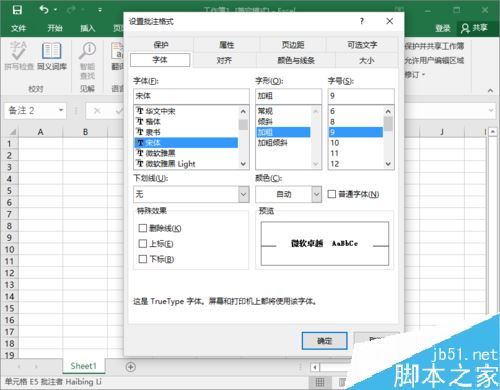Click 允许用户编辑区域 in the ribbon
This screenshot has height=390, width=500.
click(x=434, y=60)
